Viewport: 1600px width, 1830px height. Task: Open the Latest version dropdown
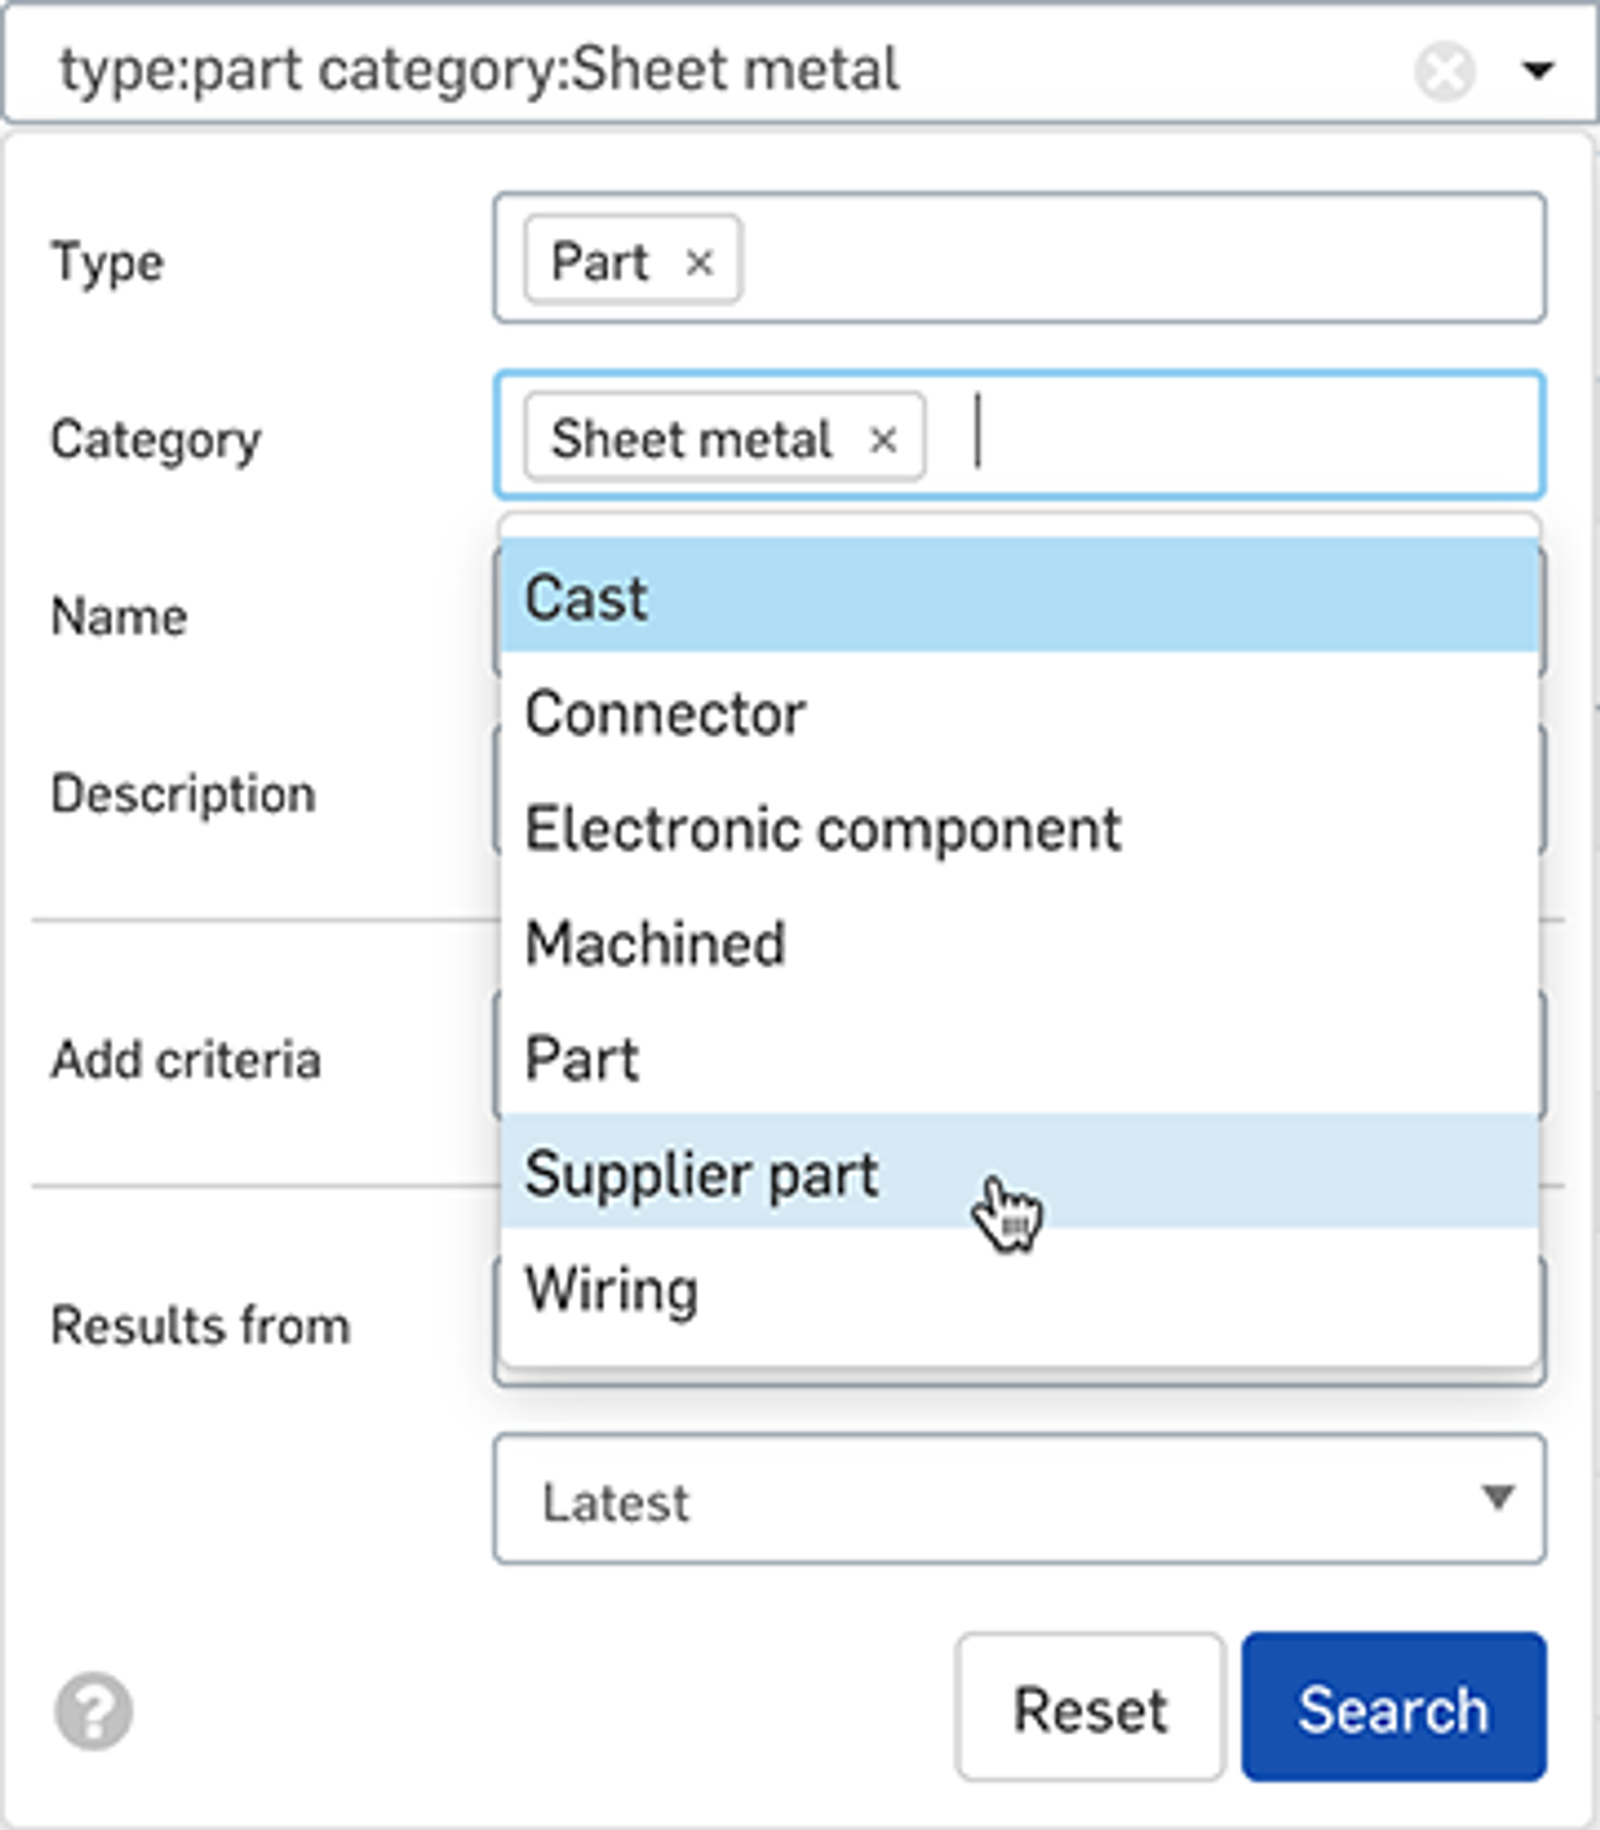(x=1018, y=1499)
